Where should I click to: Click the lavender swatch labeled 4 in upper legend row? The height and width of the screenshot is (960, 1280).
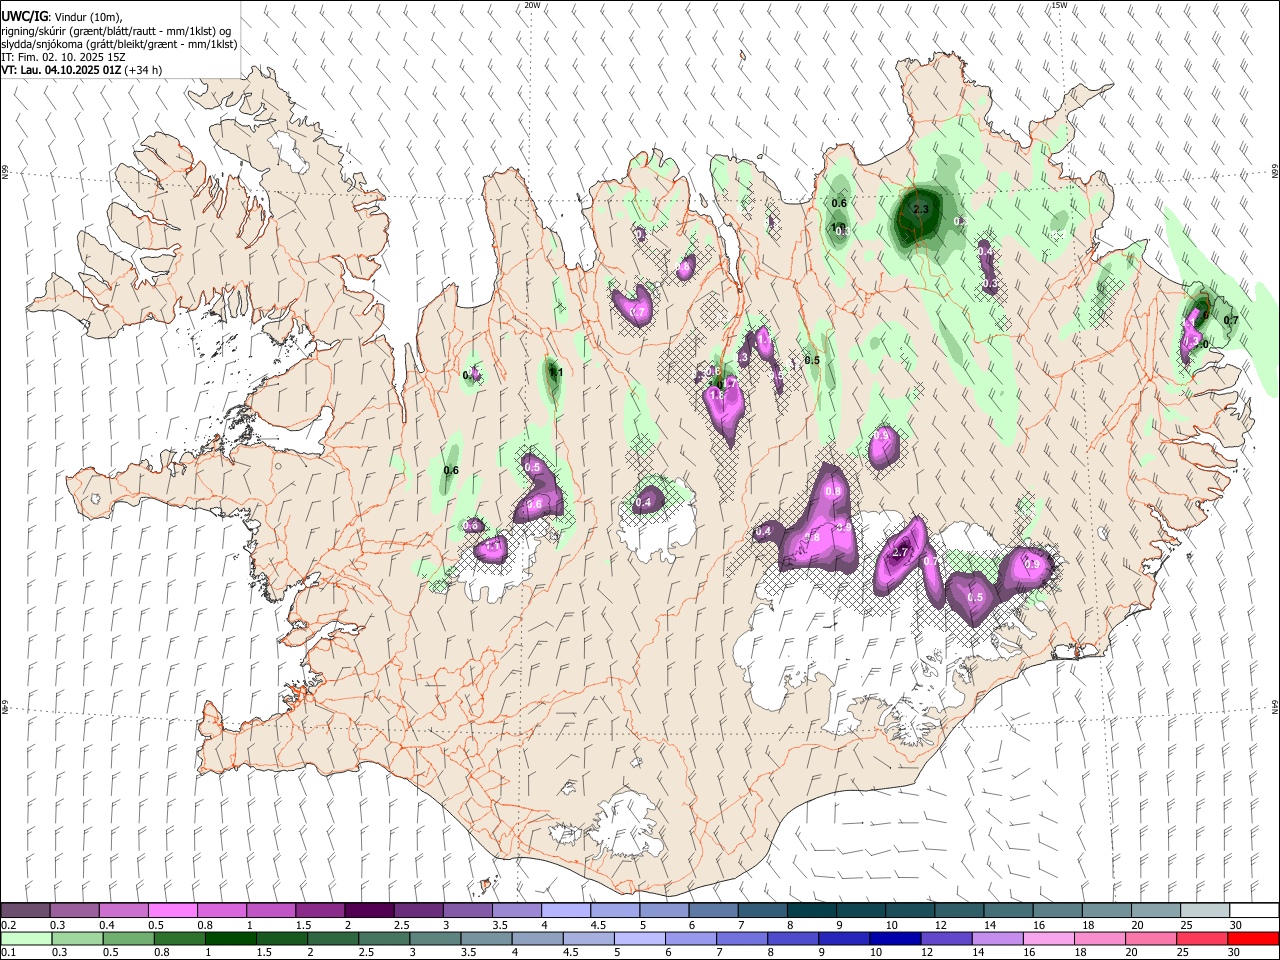tap(566, 911)
